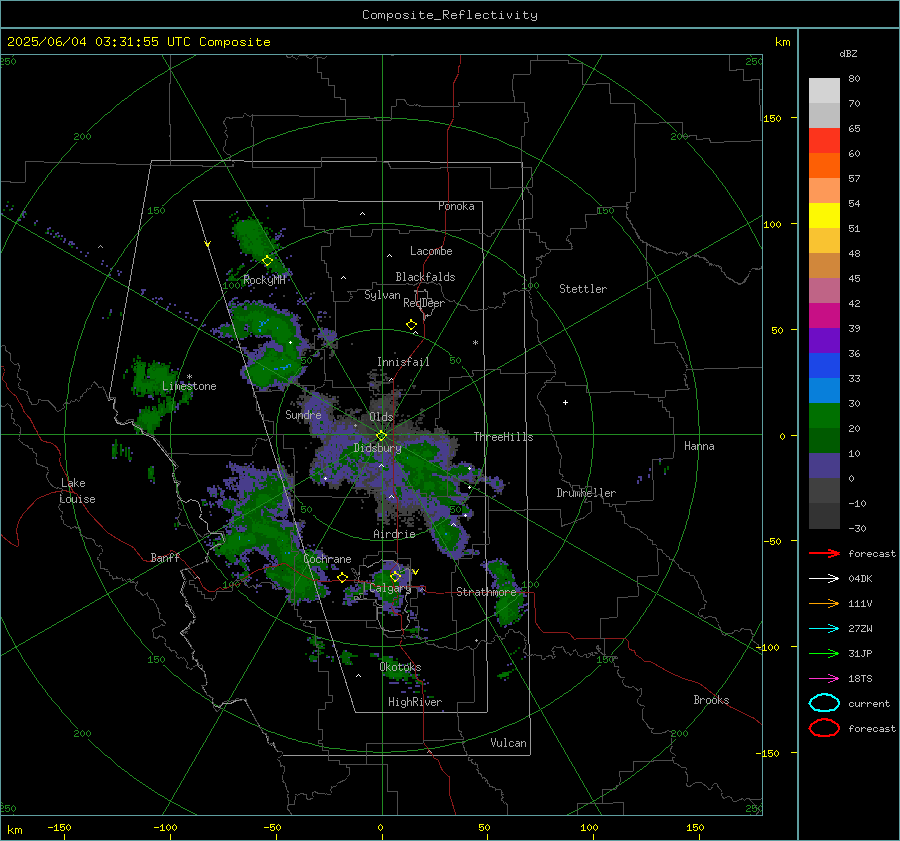Click the Cochrane label

(327, 559)
